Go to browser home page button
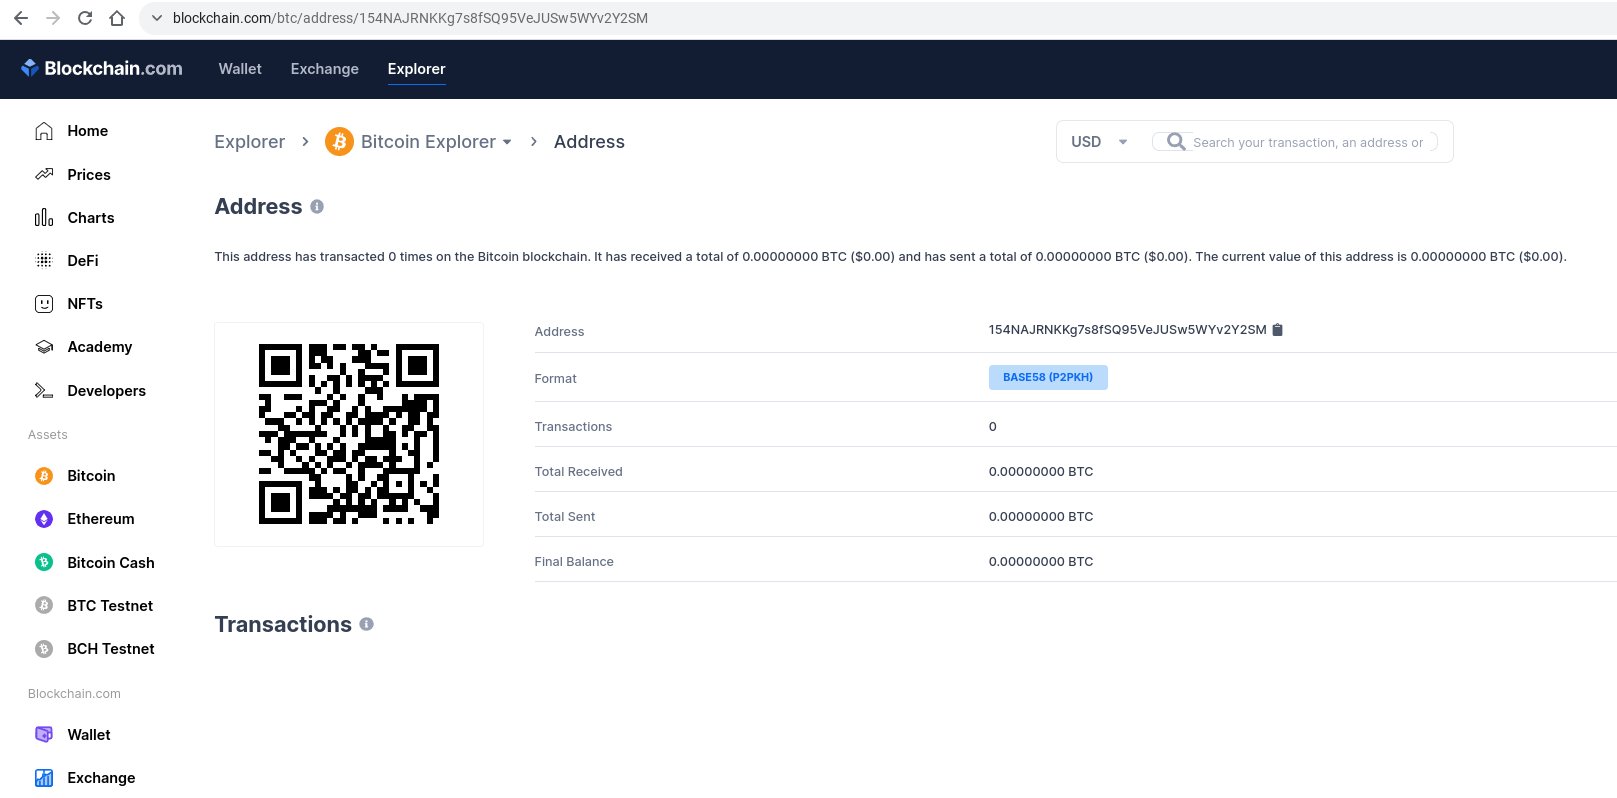1617x798 pixels. coord(117,18)
